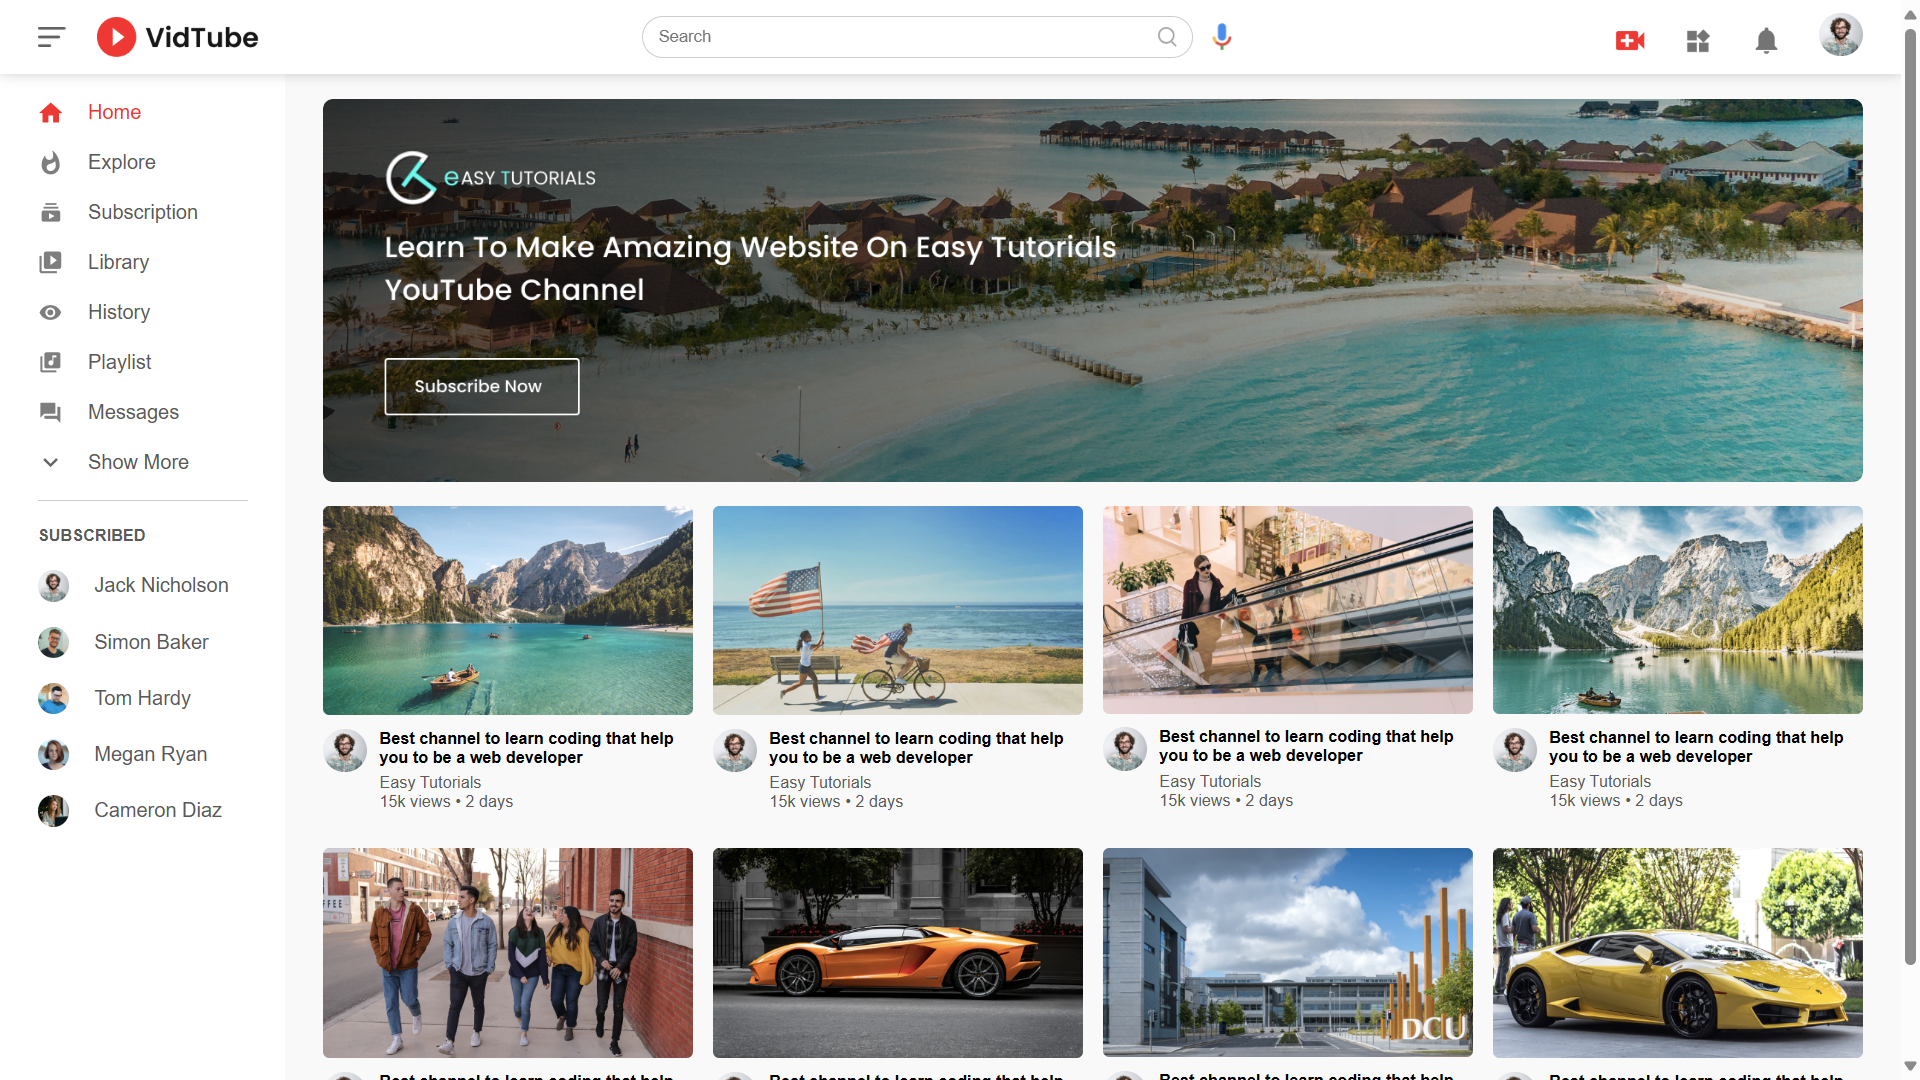The height and width of the screenshot is (1080, 1920).
Task: Click the search magnifier icon
Action: coord(1167,37)
